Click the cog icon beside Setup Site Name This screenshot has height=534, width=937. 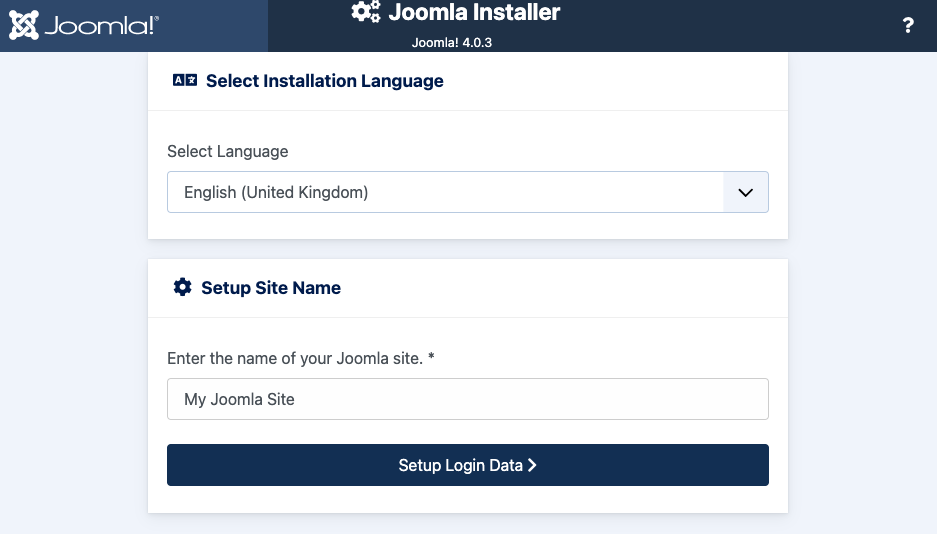(182, 287)
